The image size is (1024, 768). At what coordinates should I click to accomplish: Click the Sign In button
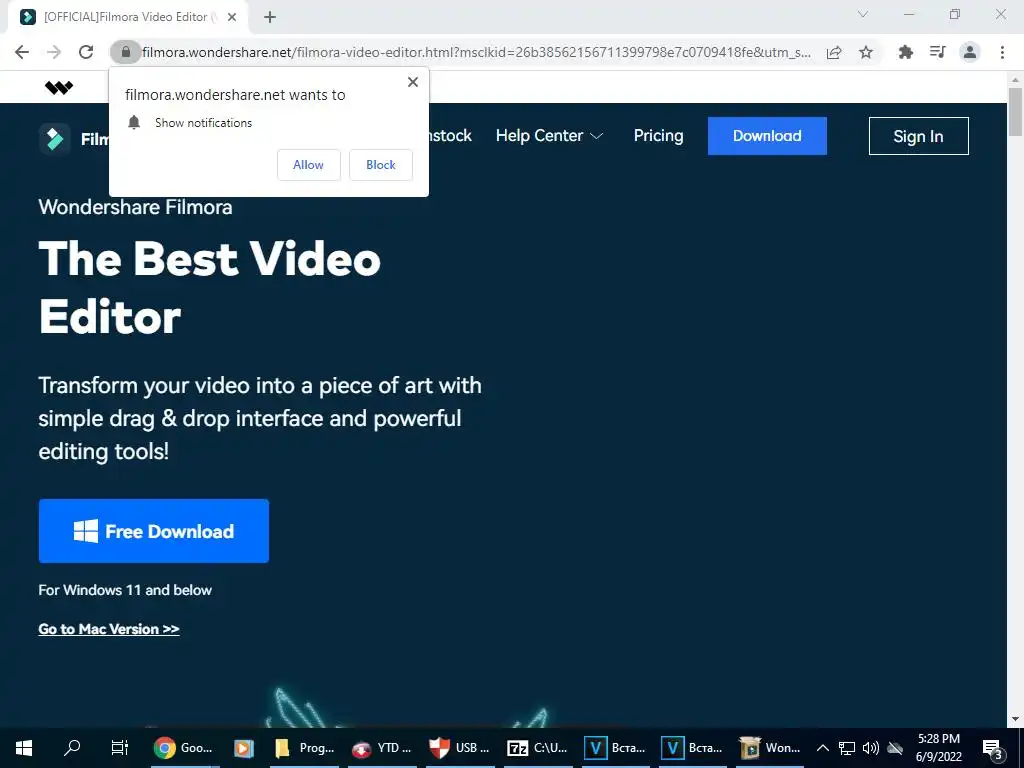[918, 136]
